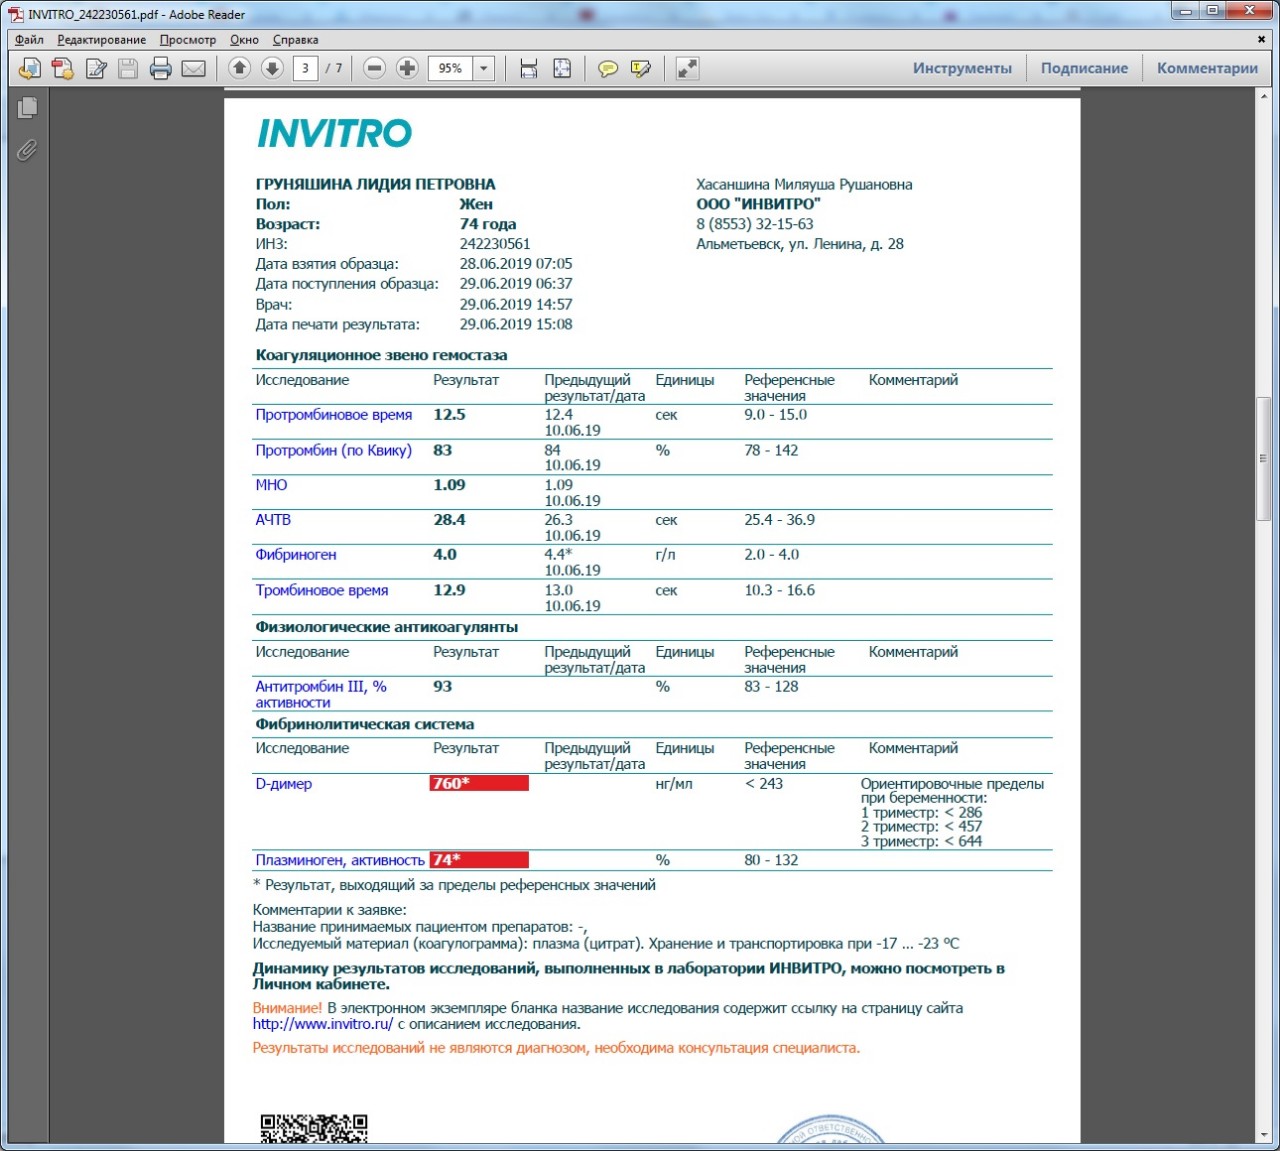This screenshot has height=1151, width=1280.
Task: Click the fit-width scrolling mode icon
Action: tap(529, 68)
